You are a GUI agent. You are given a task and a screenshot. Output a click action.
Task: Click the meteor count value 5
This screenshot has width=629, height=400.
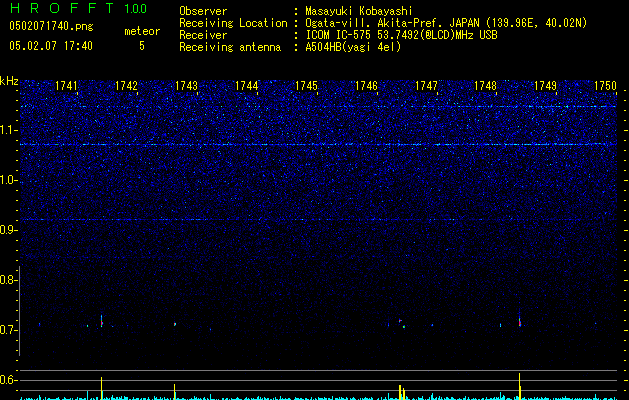click(x=142, y=46)
